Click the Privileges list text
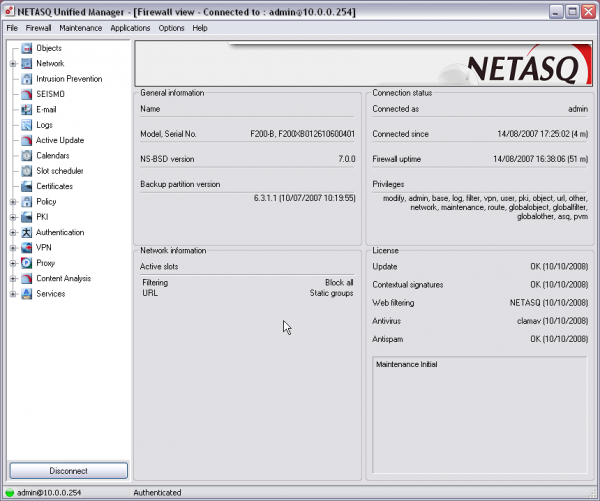 tap(485, 207)
